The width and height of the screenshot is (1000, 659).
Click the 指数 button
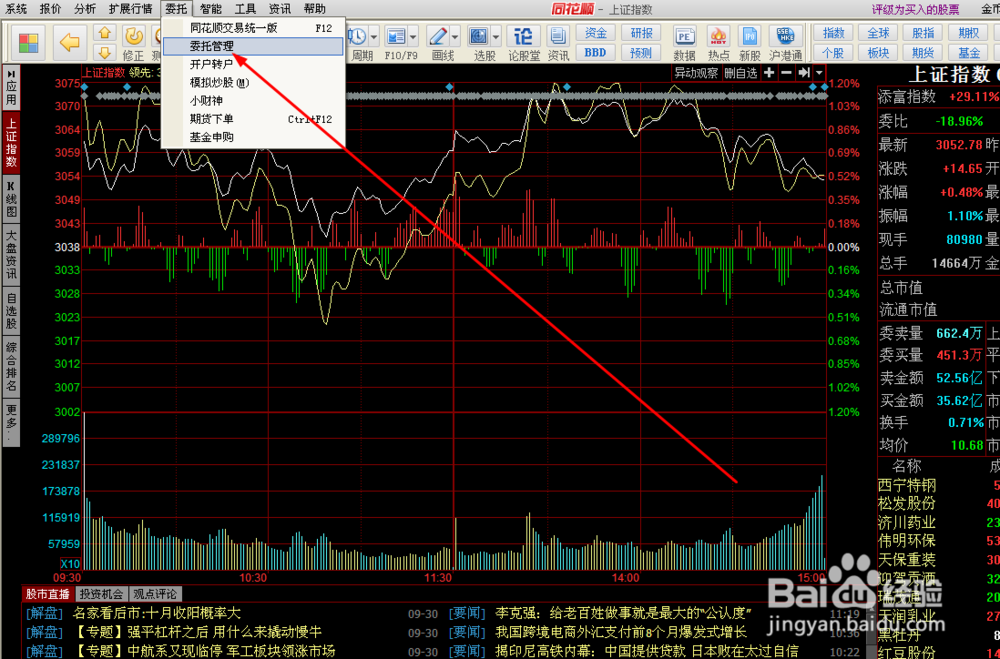tap(834, 33)
